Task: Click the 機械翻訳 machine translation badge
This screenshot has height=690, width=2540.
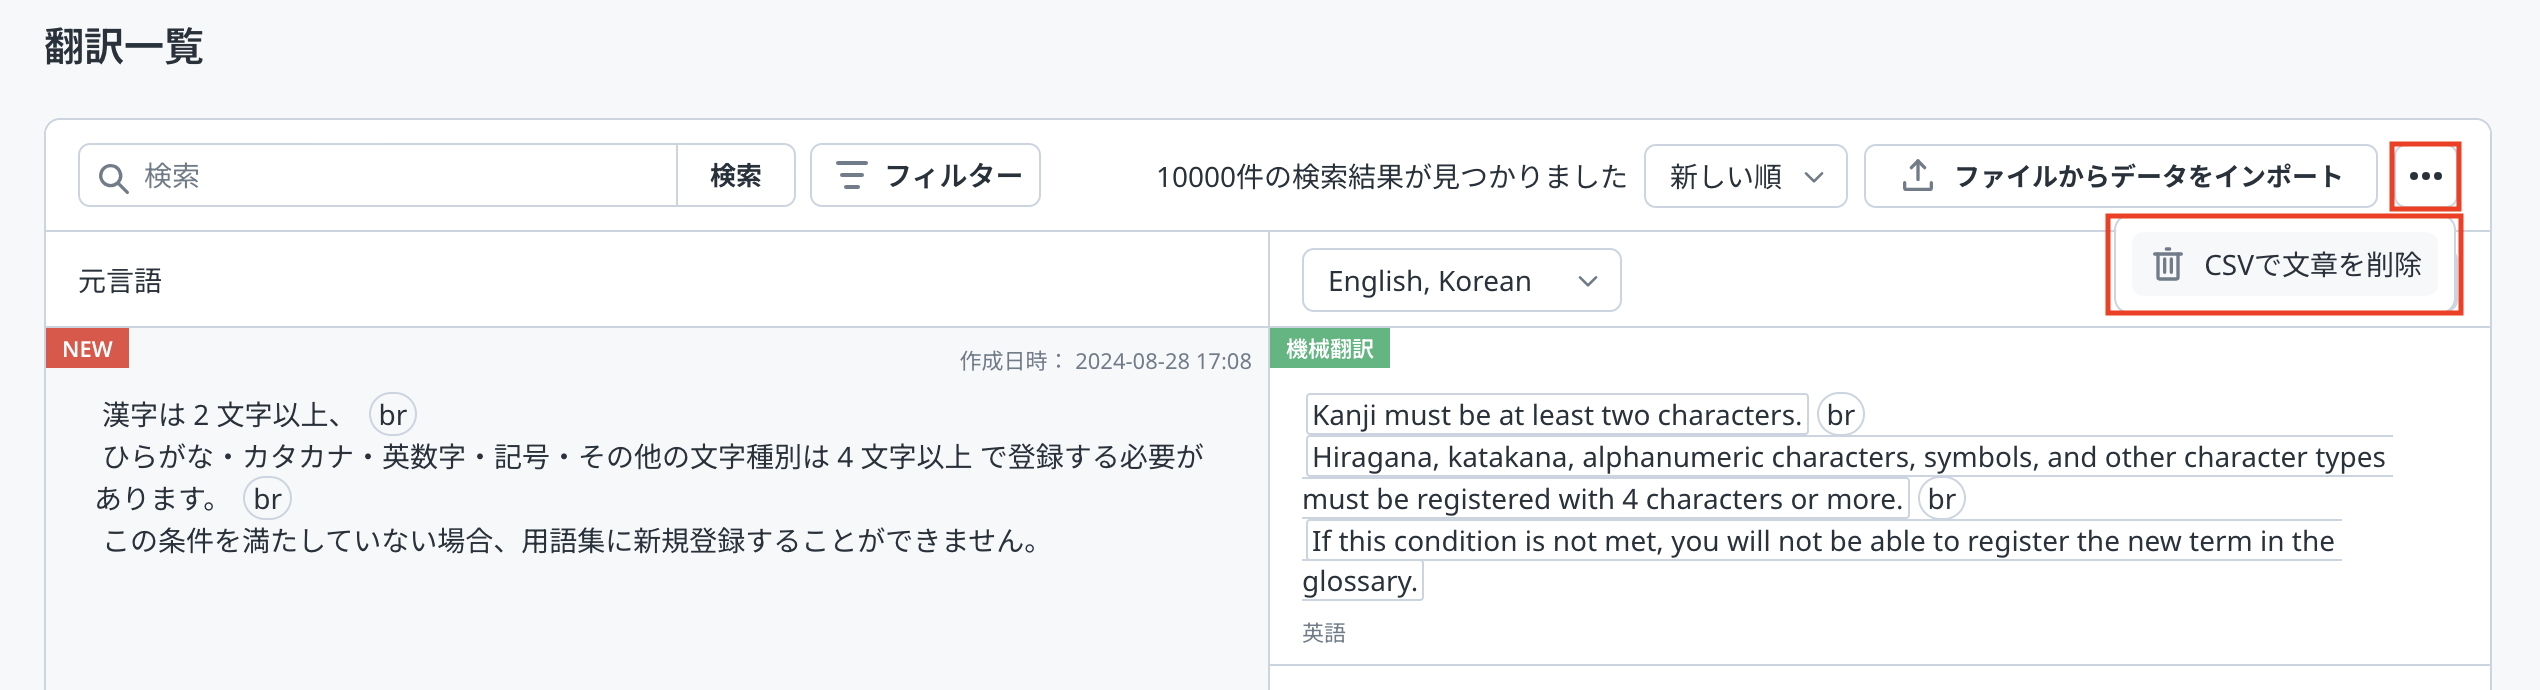Action: [x=1329, y=349]
